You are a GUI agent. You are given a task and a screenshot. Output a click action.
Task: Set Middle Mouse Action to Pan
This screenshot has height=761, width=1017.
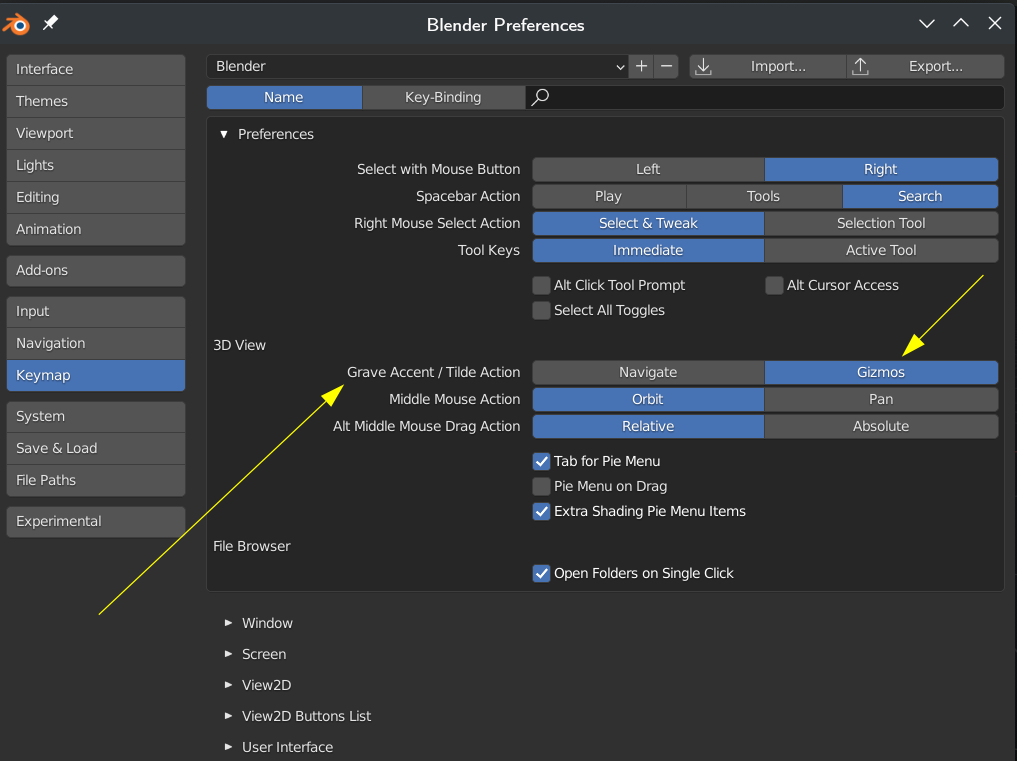[x=881, y=400]
